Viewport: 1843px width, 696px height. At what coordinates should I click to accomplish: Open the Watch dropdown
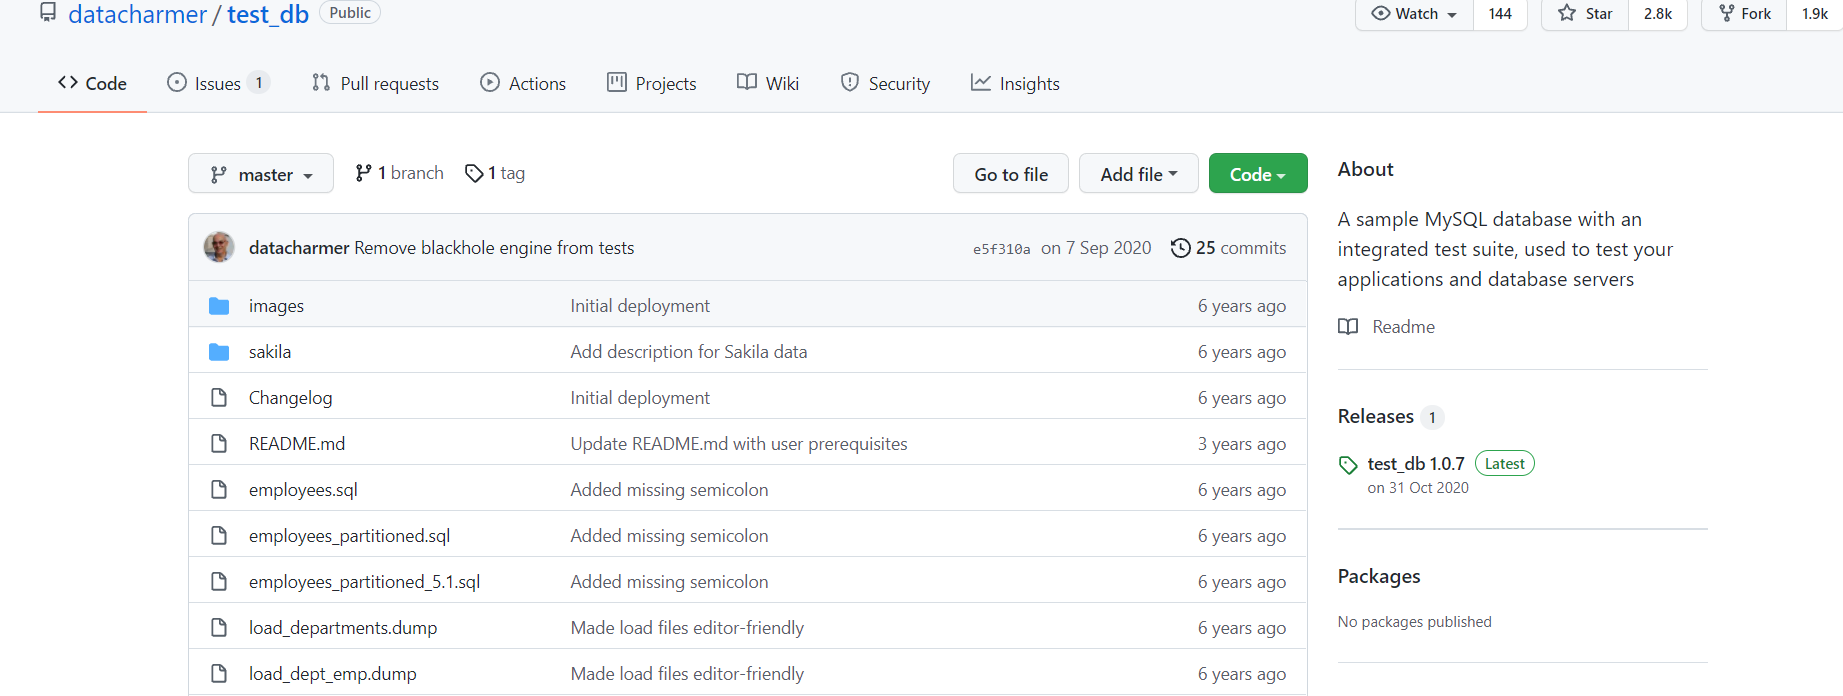[x=1414, y=14]
